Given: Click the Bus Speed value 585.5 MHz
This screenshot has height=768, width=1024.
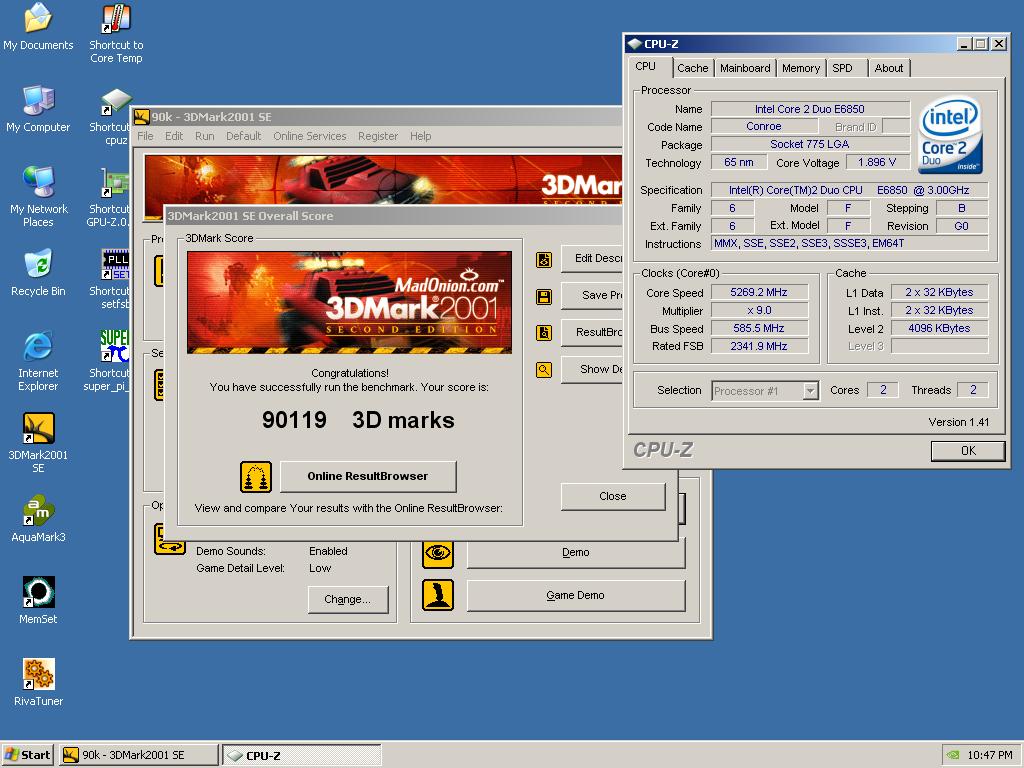Looking at the screenshot, I should (759, 328).
